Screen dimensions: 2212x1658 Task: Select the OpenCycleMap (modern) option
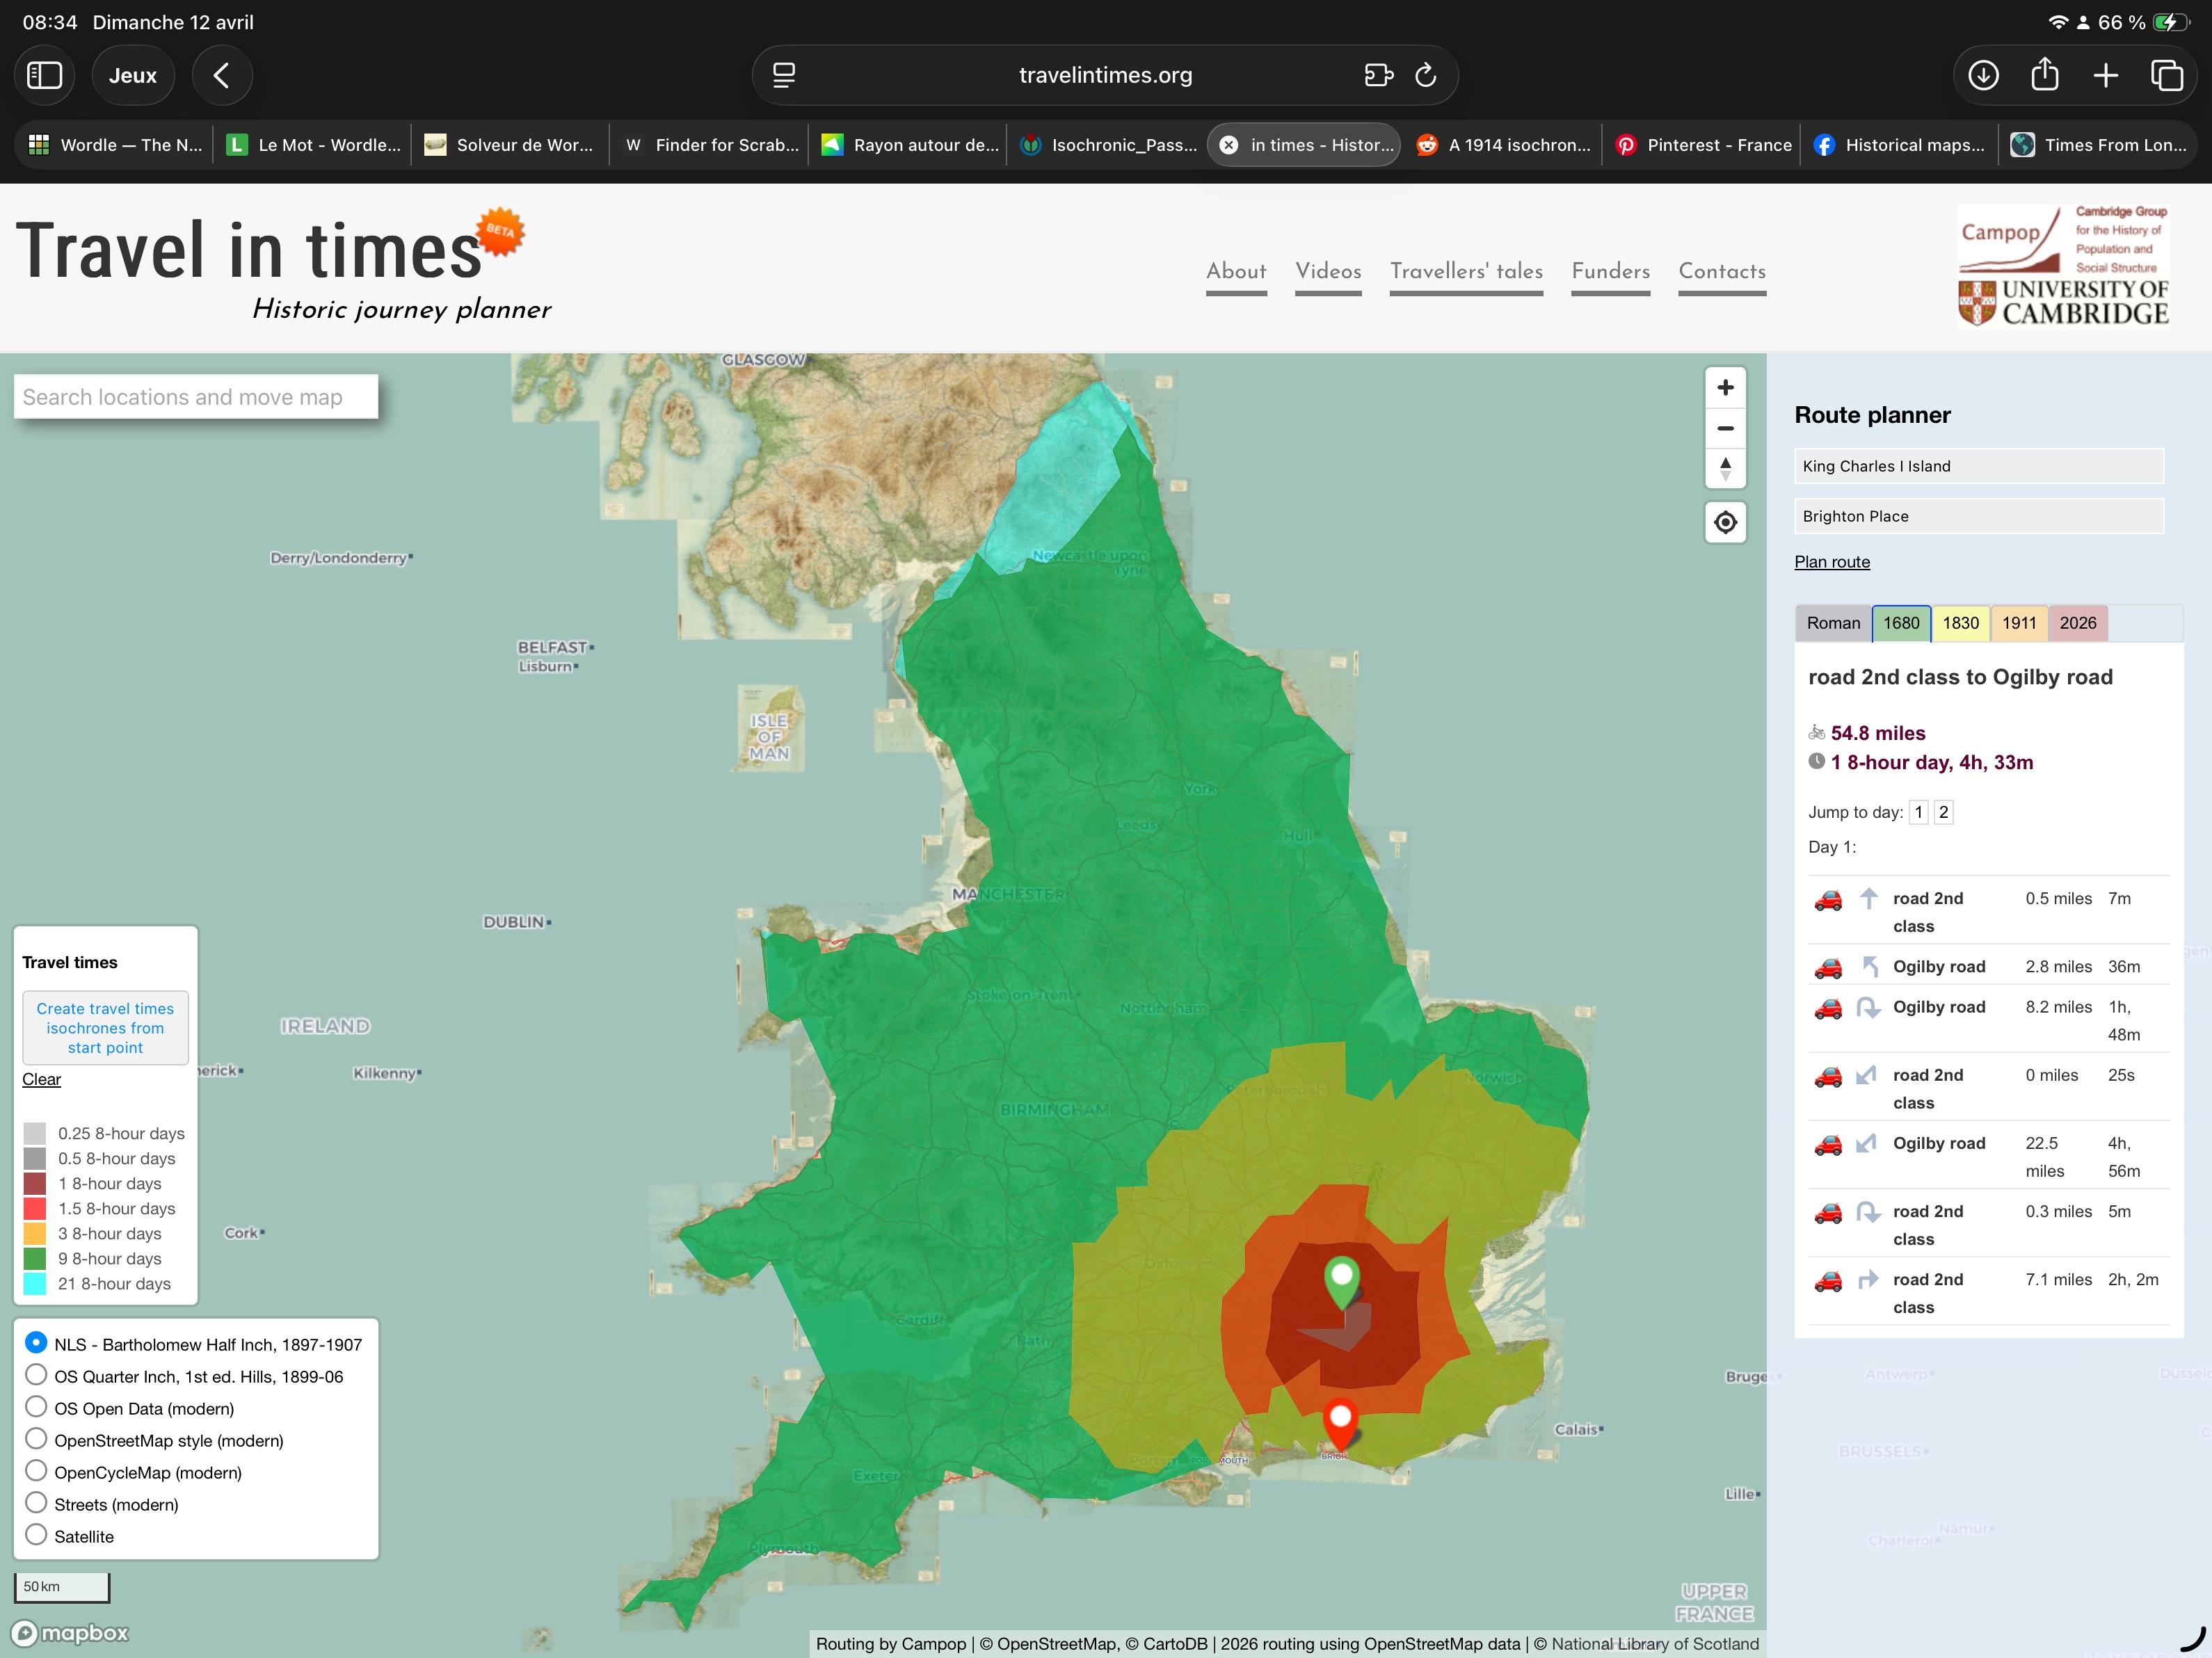(36, 1471)
